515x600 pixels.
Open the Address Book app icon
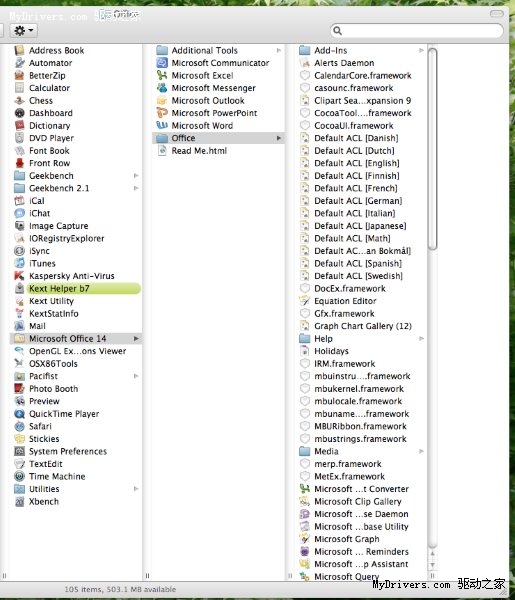tap(19, 51)
